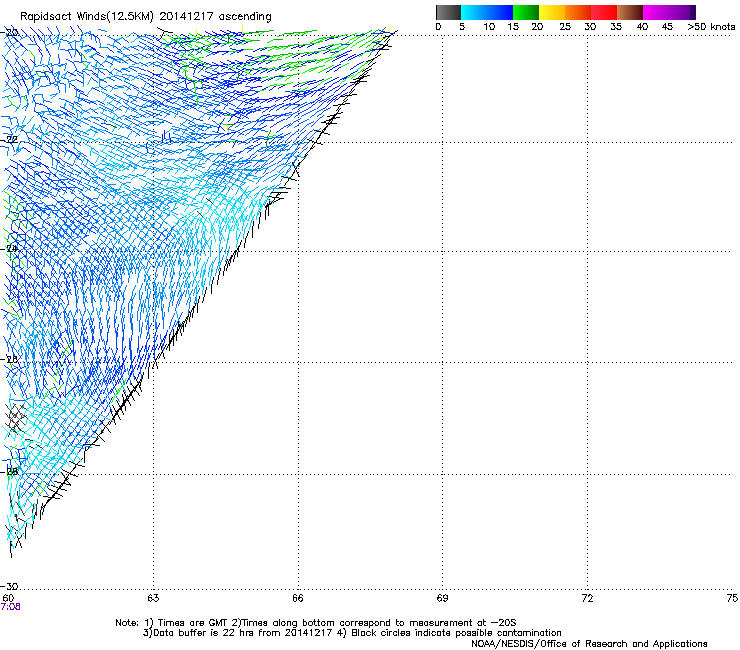The image size is (740, 650).
Task: Click the red 30-35 knots legend color
Action: (x=604, y=12)
